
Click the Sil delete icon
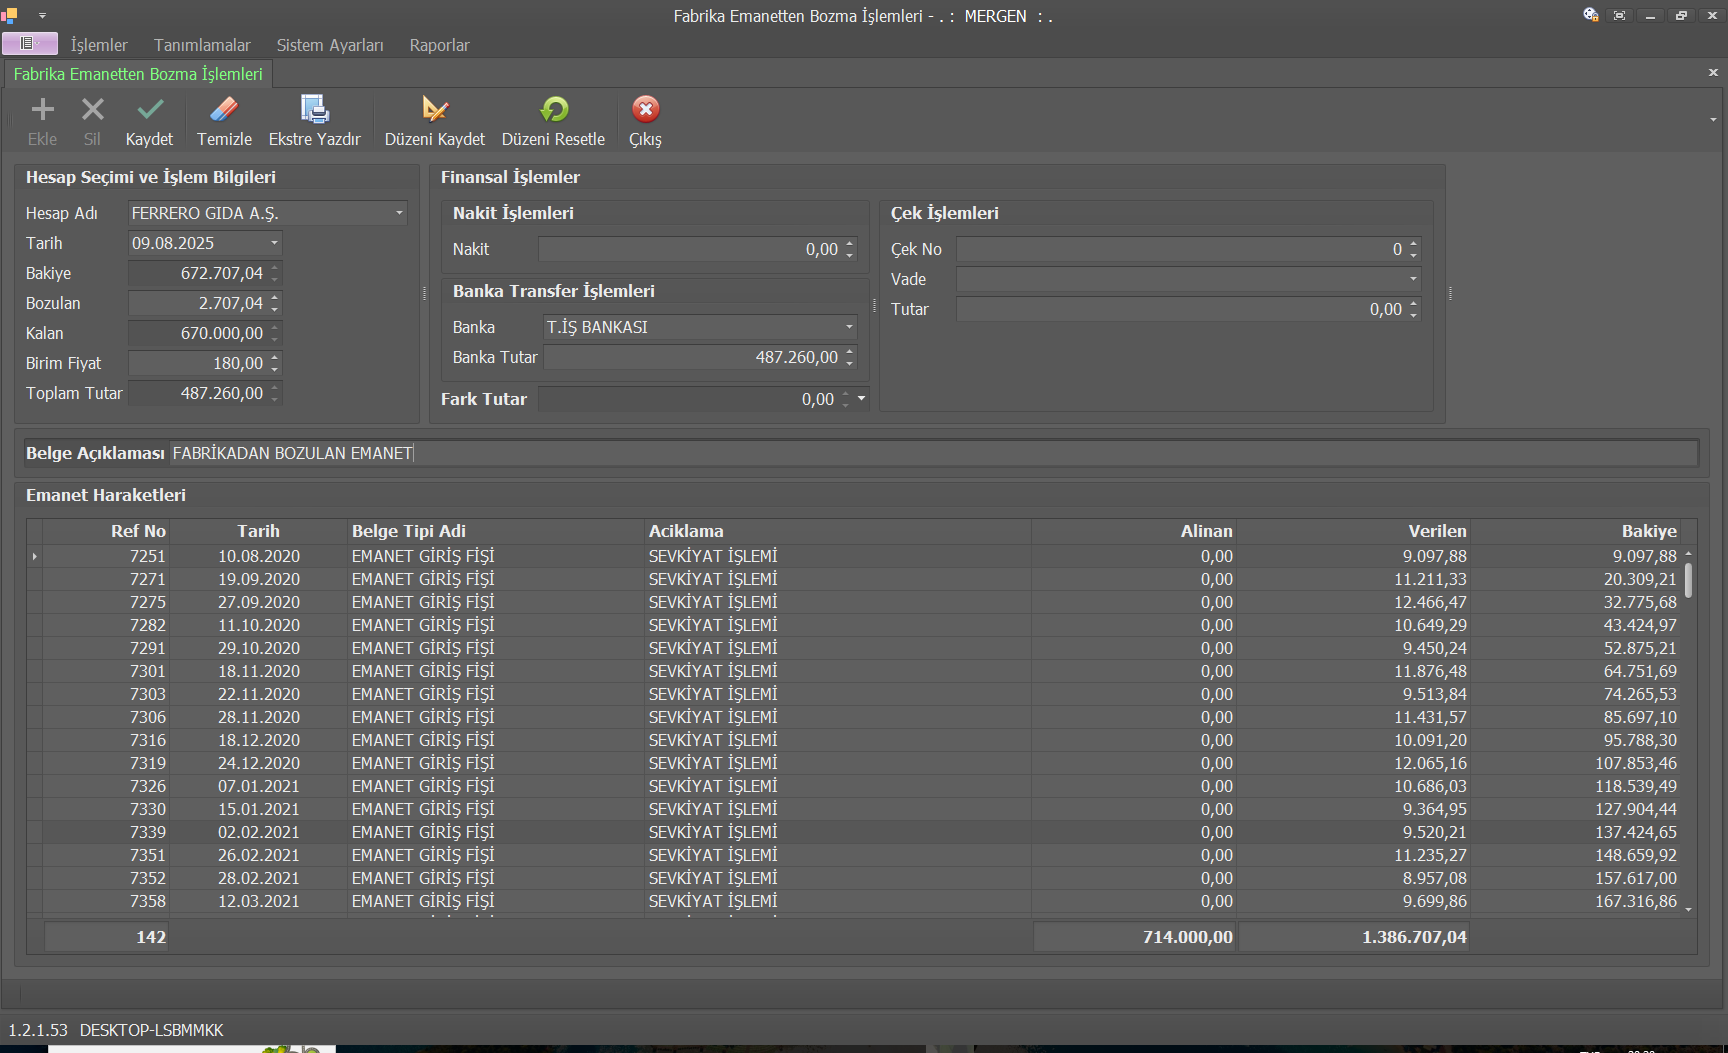(x=92, y=110)
